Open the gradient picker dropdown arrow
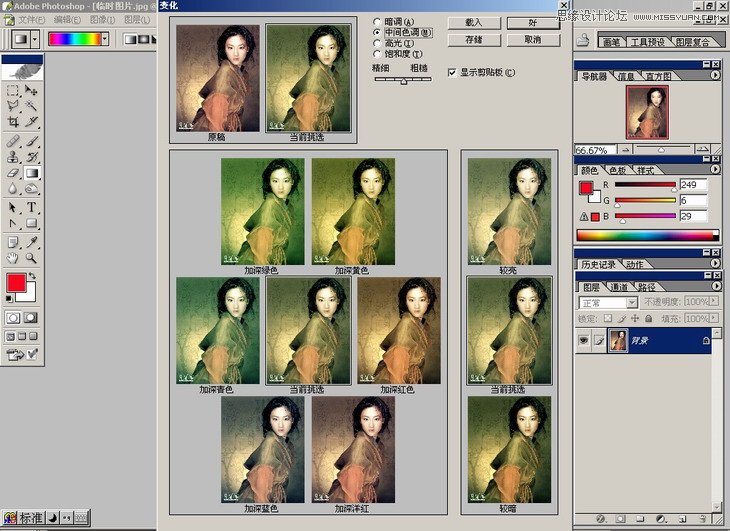The width and height of the screenshot is (730, 531). pos(105,39)
